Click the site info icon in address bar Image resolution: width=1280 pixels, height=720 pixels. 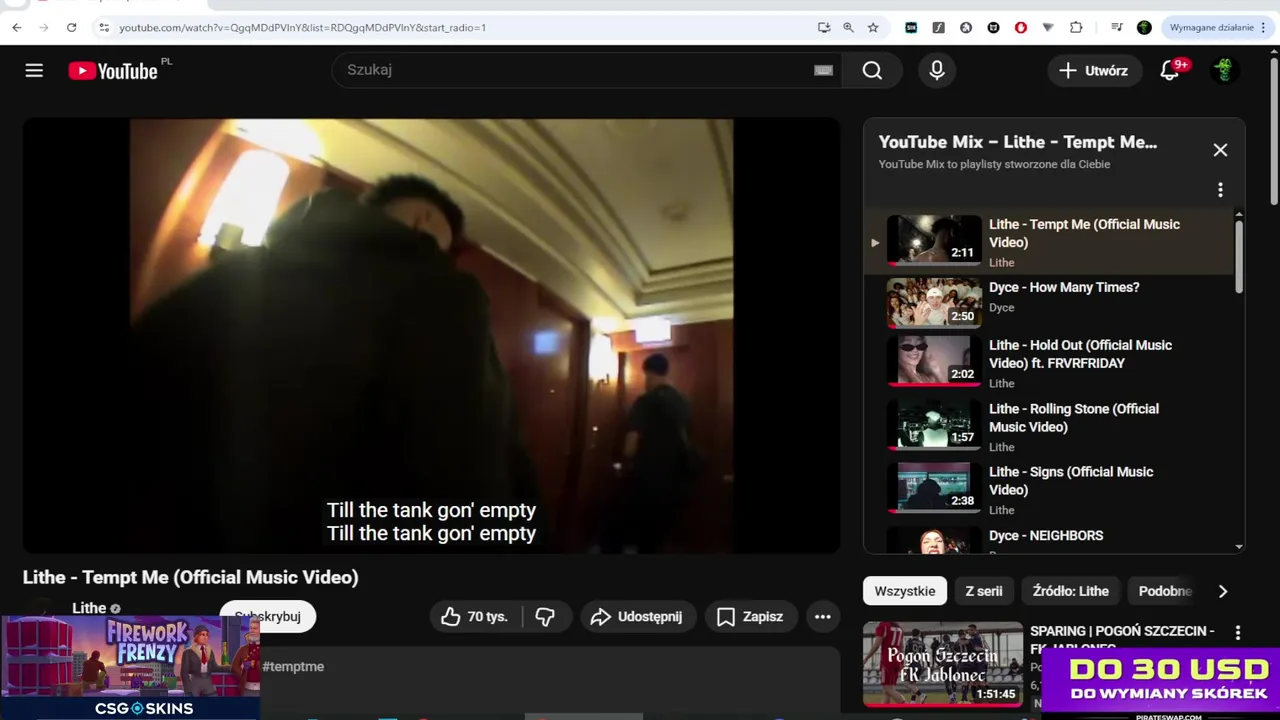pyautogui.click(x=104, y=27)
